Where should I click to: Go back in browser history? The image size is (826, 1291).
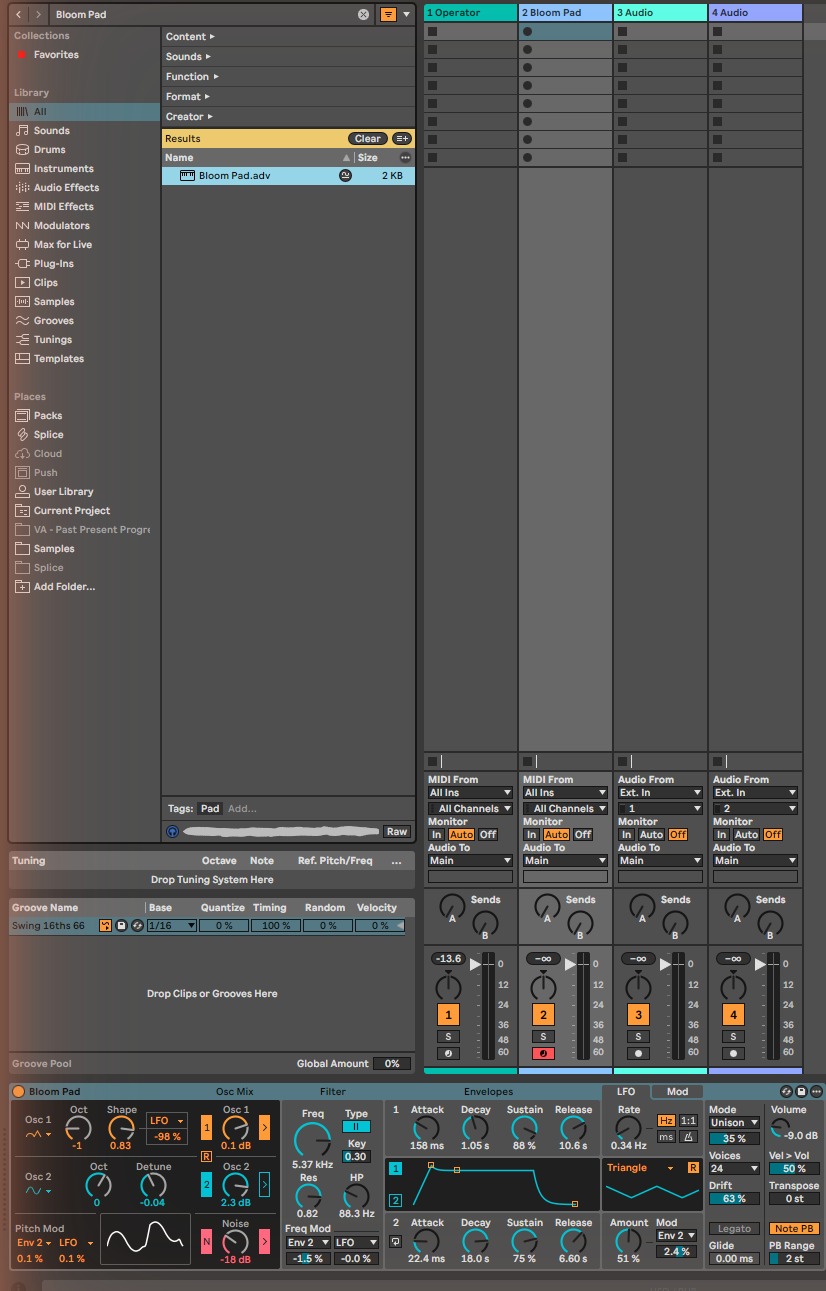[x=18, y=15]
